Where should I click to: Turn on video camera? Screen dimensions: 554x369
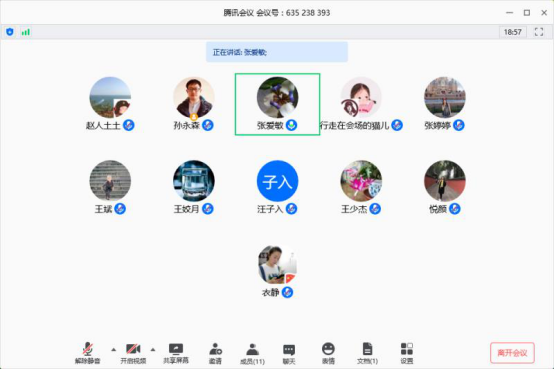133,353
